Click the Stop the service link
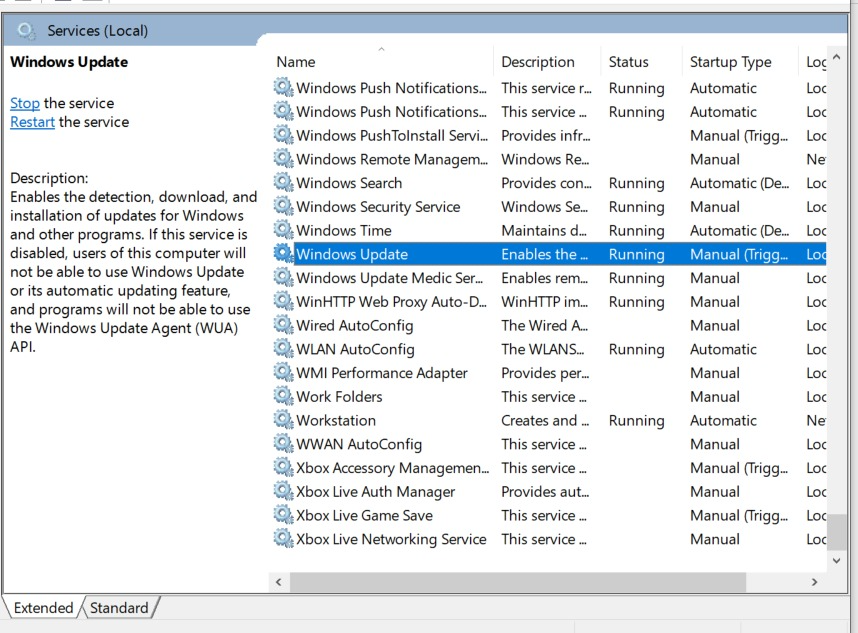 pos(25,103)
